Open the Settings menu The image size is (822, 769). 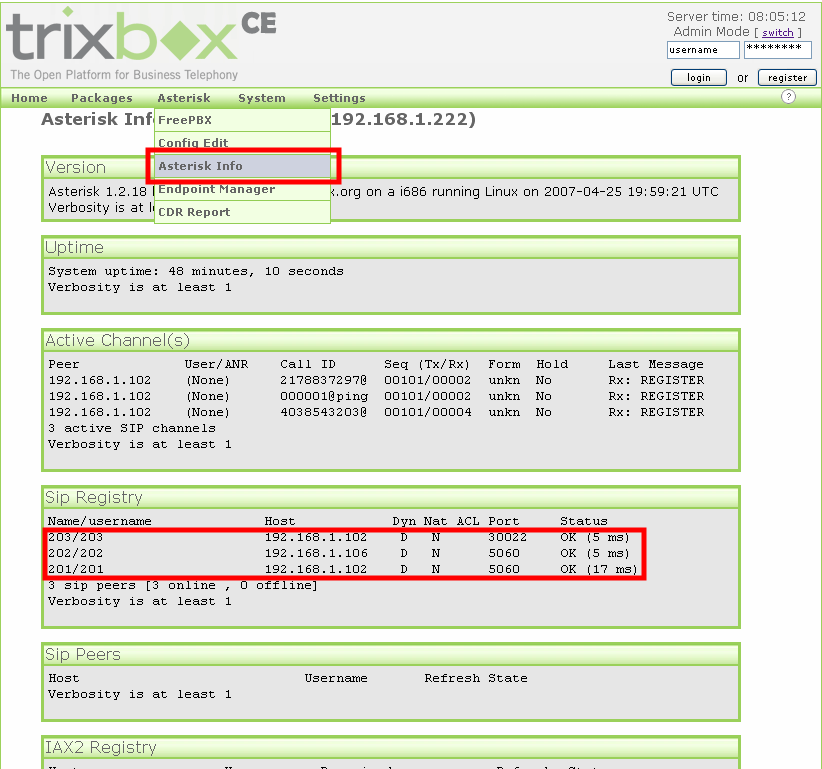pos(339,98)
